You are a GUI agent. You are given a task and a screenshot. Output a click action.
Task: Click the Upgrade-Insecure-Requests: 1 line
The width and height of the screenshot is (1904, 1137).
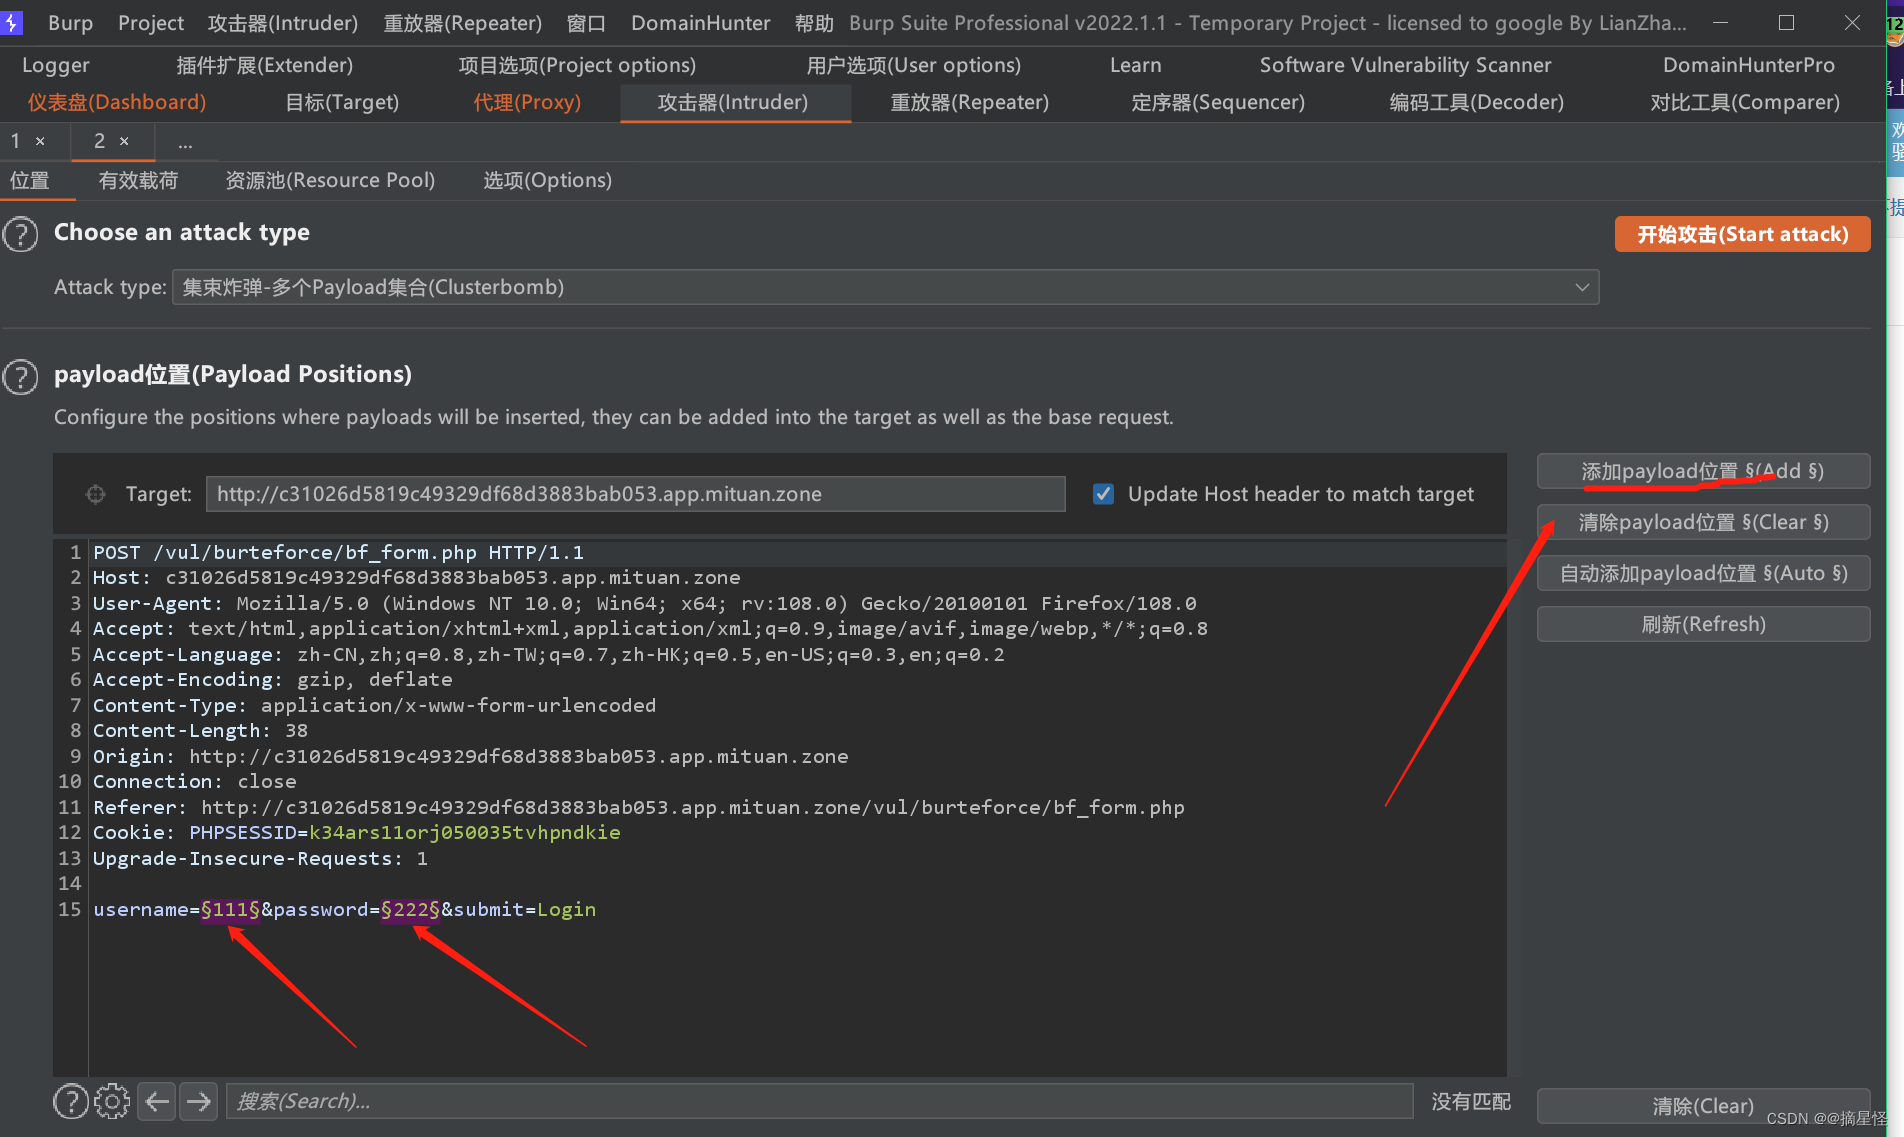pyautogui.click(x=260, y=858)
